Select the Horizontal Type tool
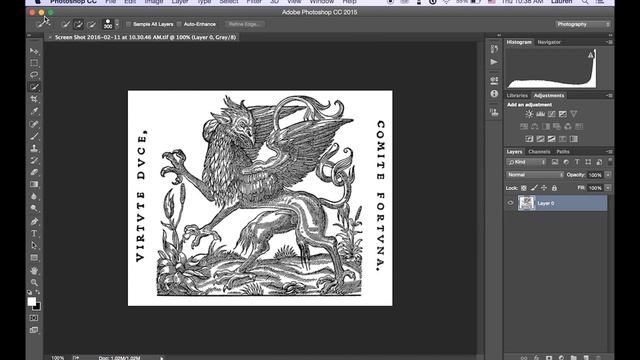Viewport: 640px width, 360px height. [x=34, y=233]
